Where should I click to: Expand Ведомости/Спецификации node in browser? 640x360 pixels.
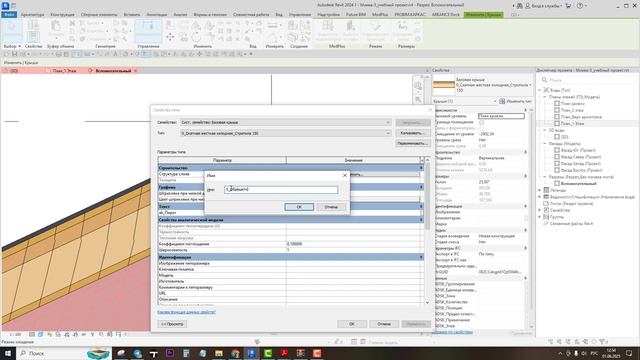click(540, 197)
